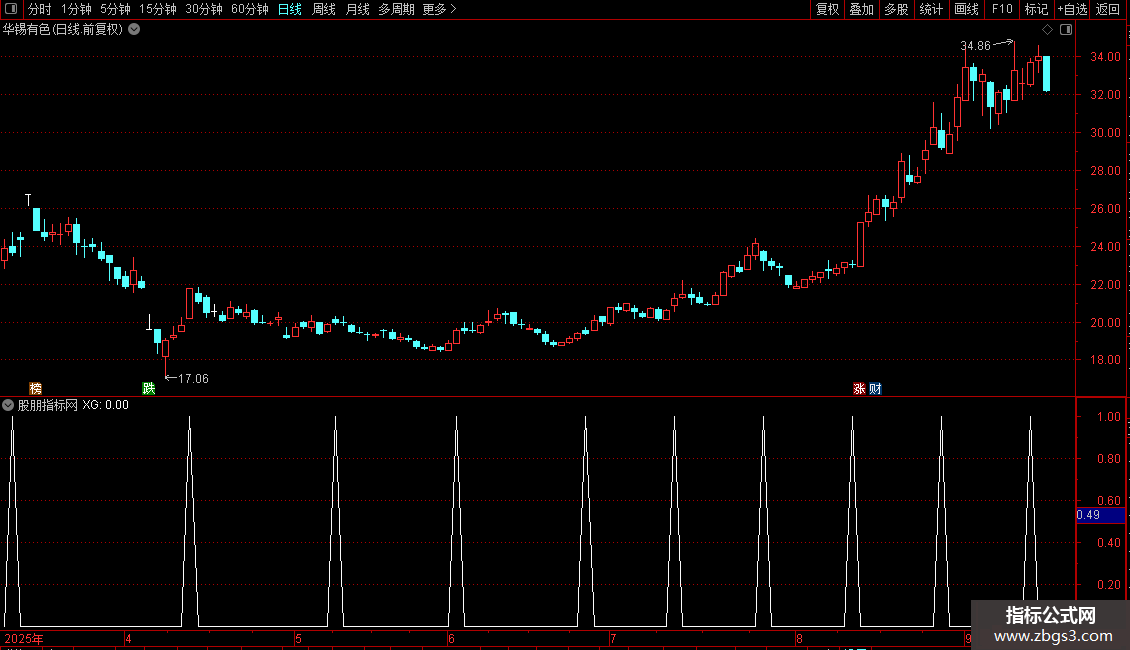Image resolution: width=1130 pixels, height=650 pixels.
Task: Click the 榜 marker on the chart
Action: [x=35, y=388]
